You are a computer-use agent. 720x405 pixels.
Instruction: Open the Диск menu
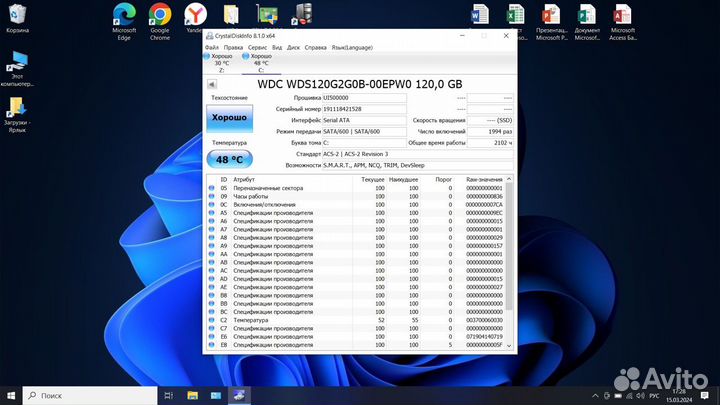293,47
